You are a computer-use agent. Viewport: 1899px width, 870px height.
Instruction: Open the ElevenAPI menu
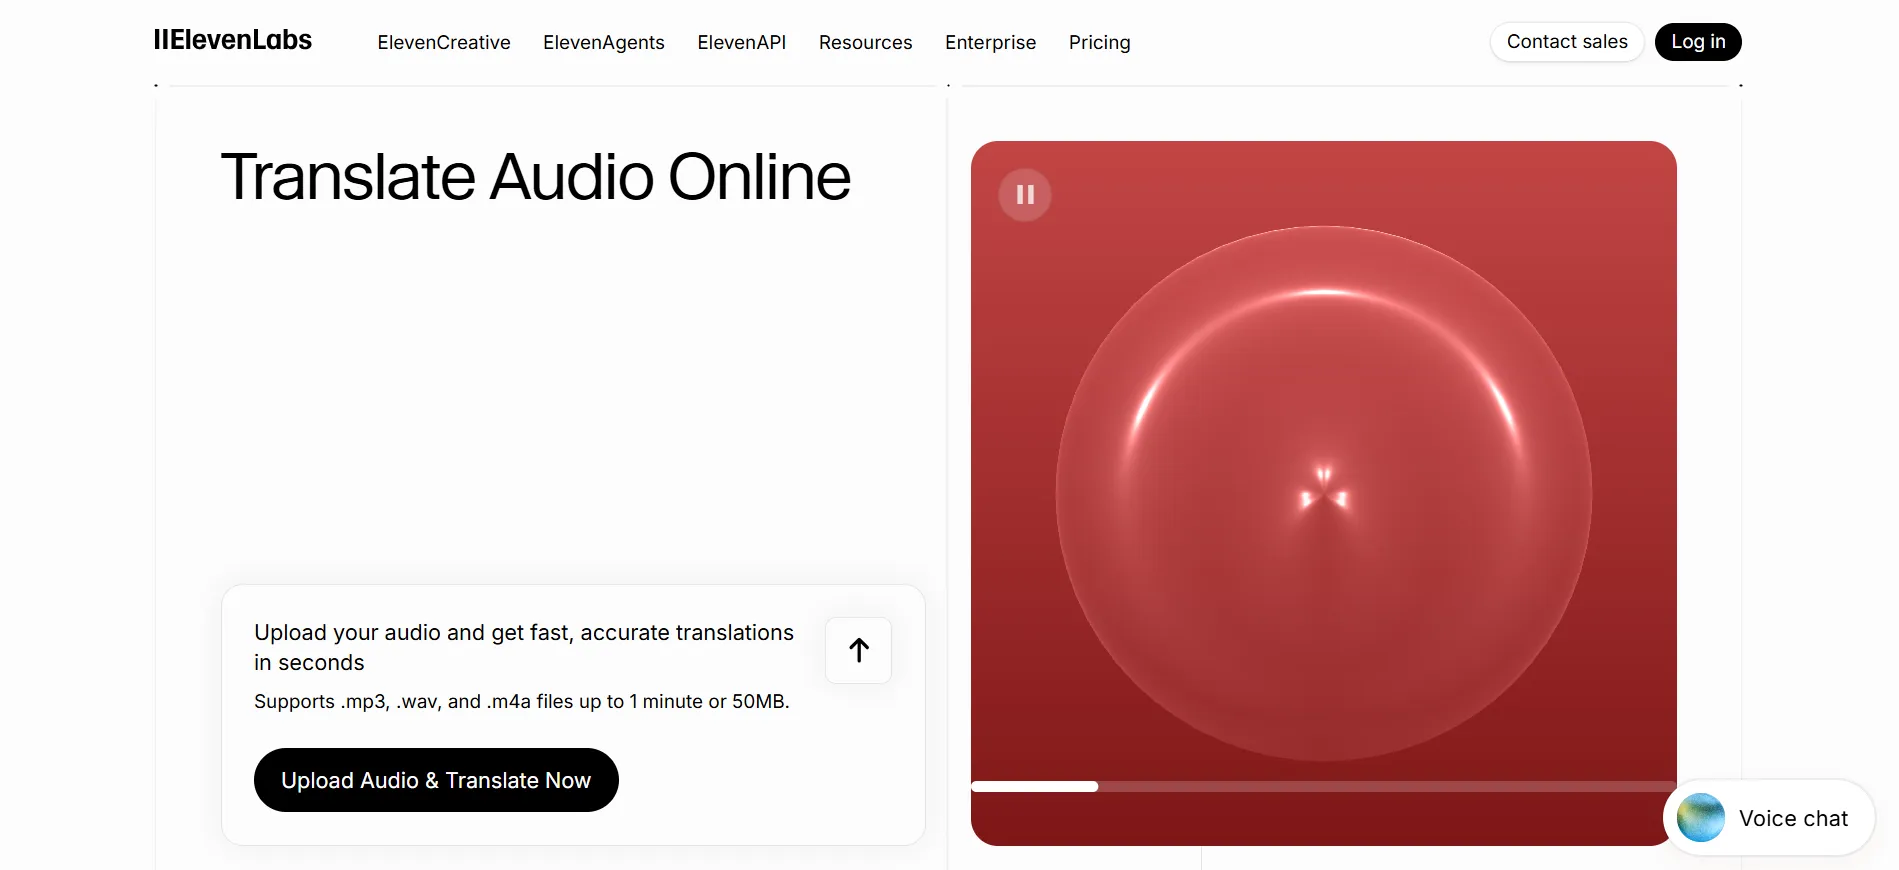(742, 42)
